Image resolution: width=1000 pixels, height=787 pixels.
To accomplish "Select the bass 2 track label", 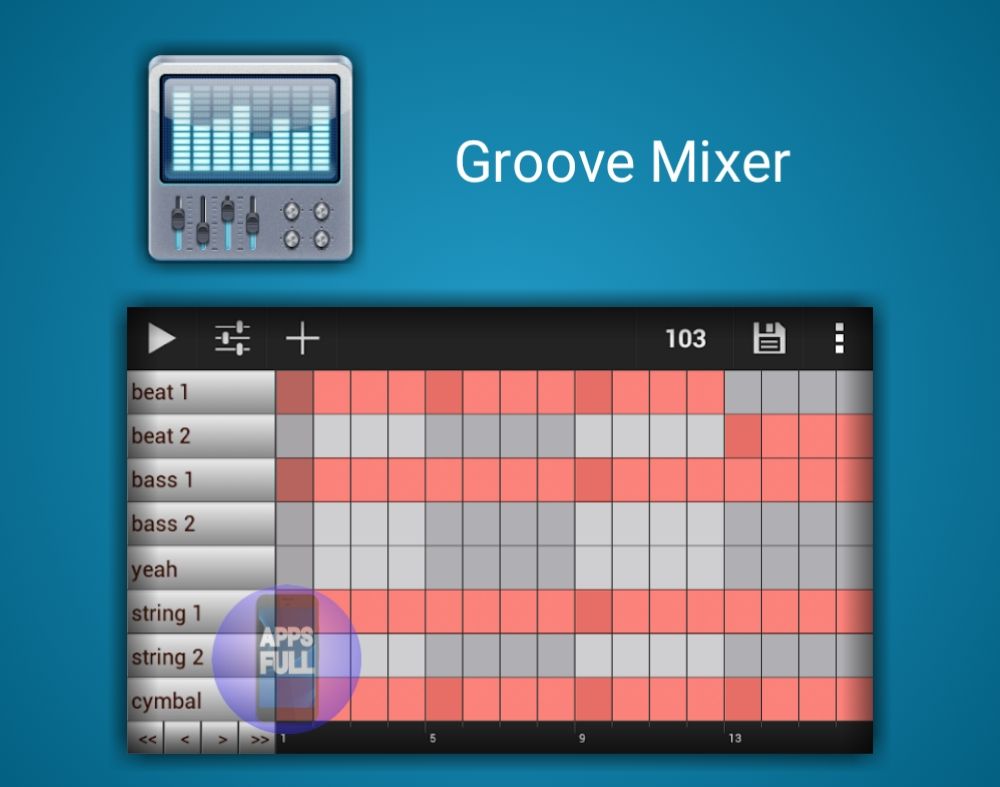I will coord(202,524).
